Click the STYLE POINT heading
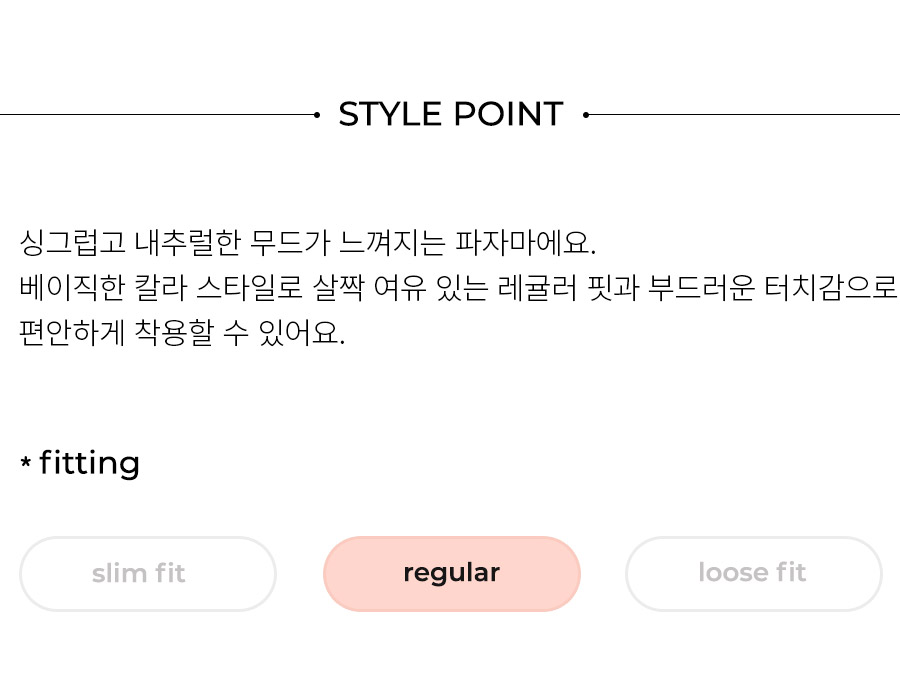 pos(451,114)
